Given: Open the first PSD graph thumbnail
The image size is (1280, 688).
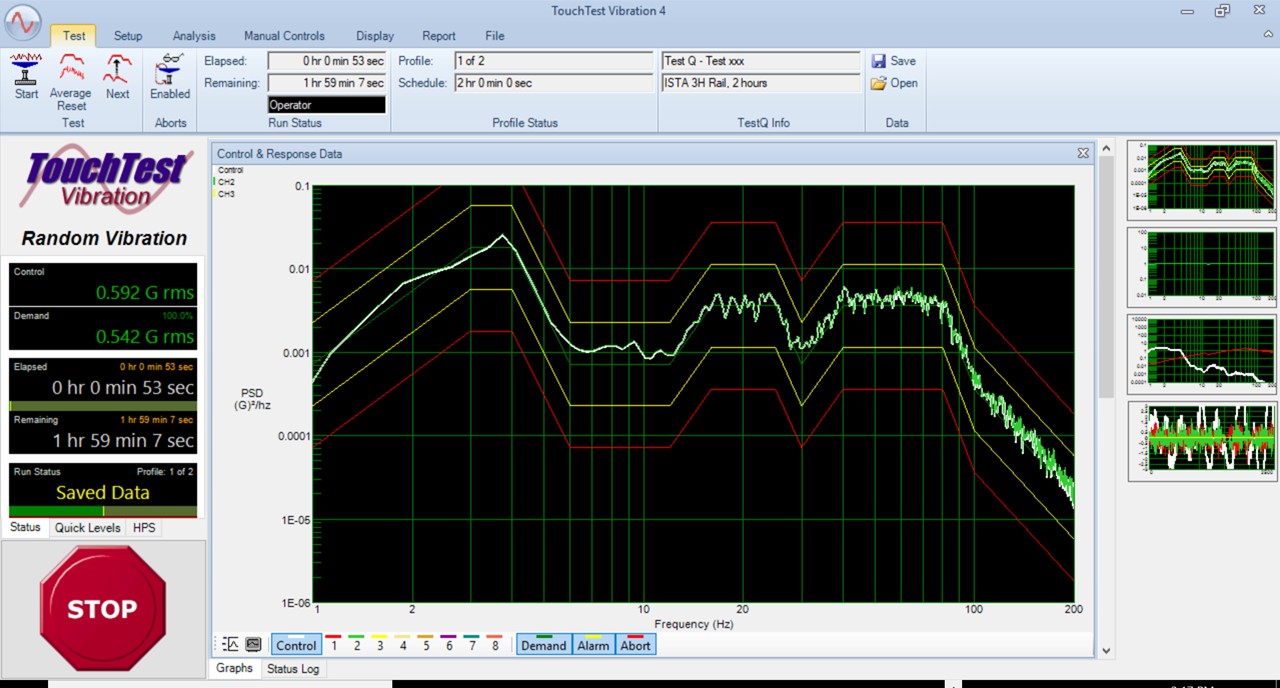Looking at the screenshot, I should 1202,180.
